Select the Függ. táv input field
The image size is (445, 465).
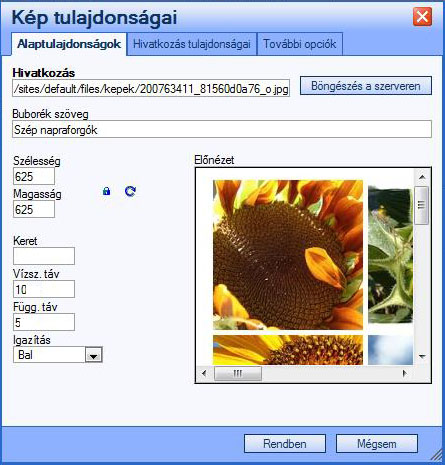[44, 322]
